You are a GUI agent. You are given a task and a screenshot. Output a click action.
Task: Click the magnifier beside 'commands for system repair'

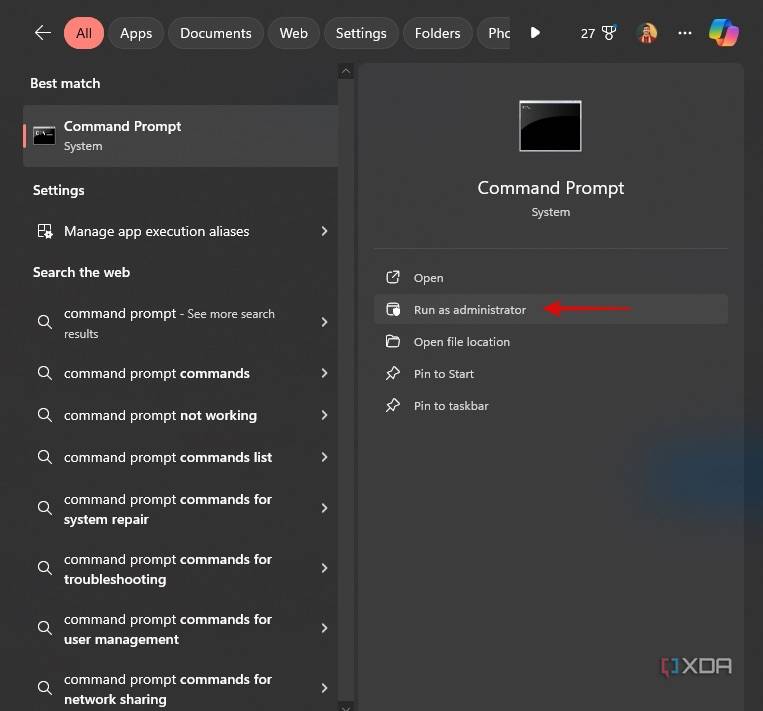[45, 508]
